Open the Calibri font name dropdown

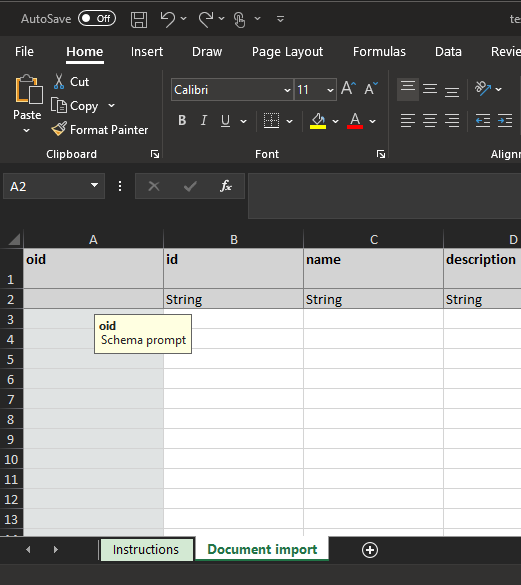click(287, 90)
